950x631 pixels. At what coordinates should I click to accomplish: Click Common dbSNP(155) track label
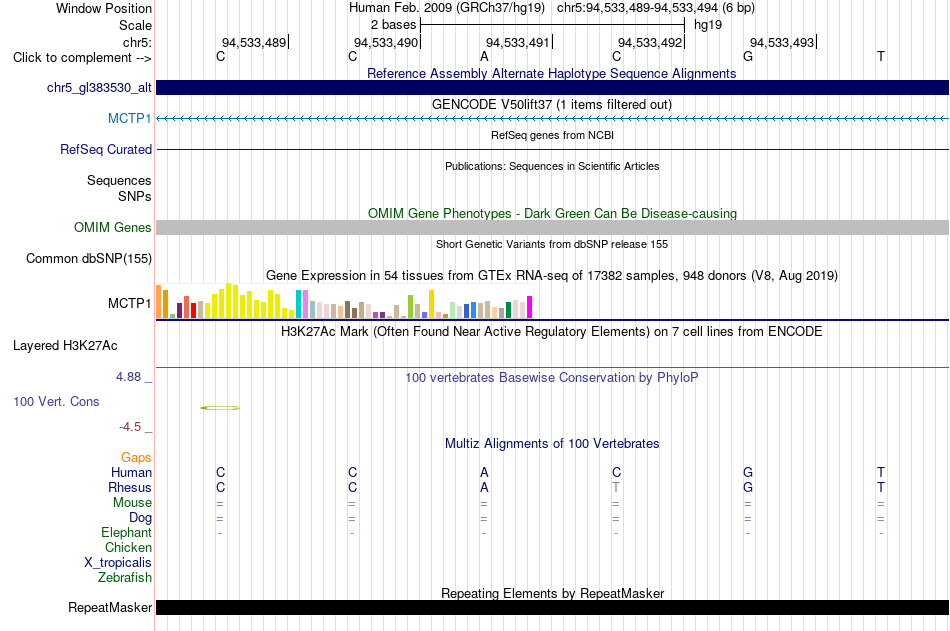coord(88,259)
